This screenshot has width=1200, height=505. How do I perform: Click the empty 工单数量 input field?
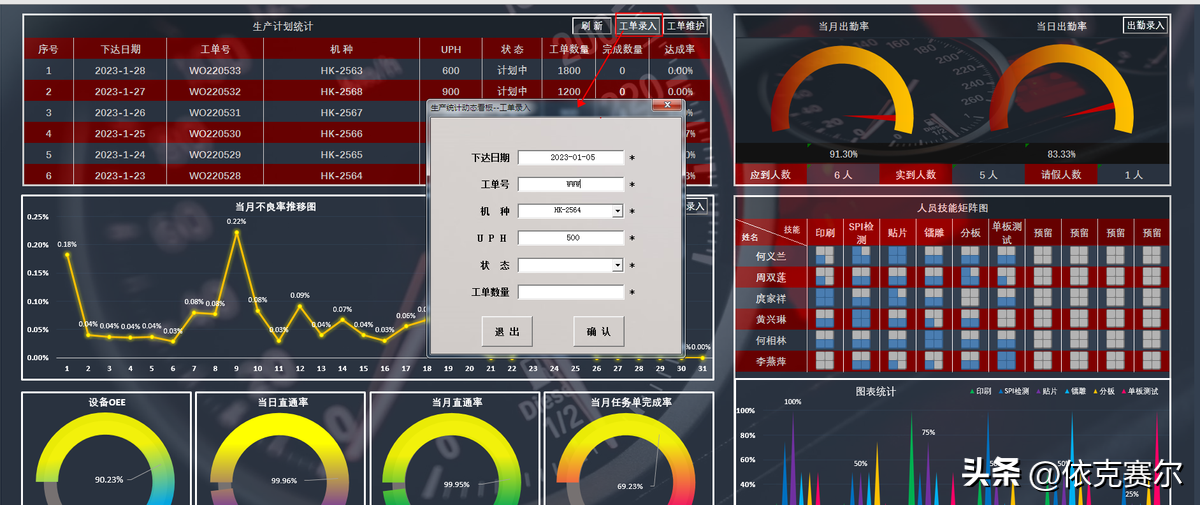tap(571, 292)
